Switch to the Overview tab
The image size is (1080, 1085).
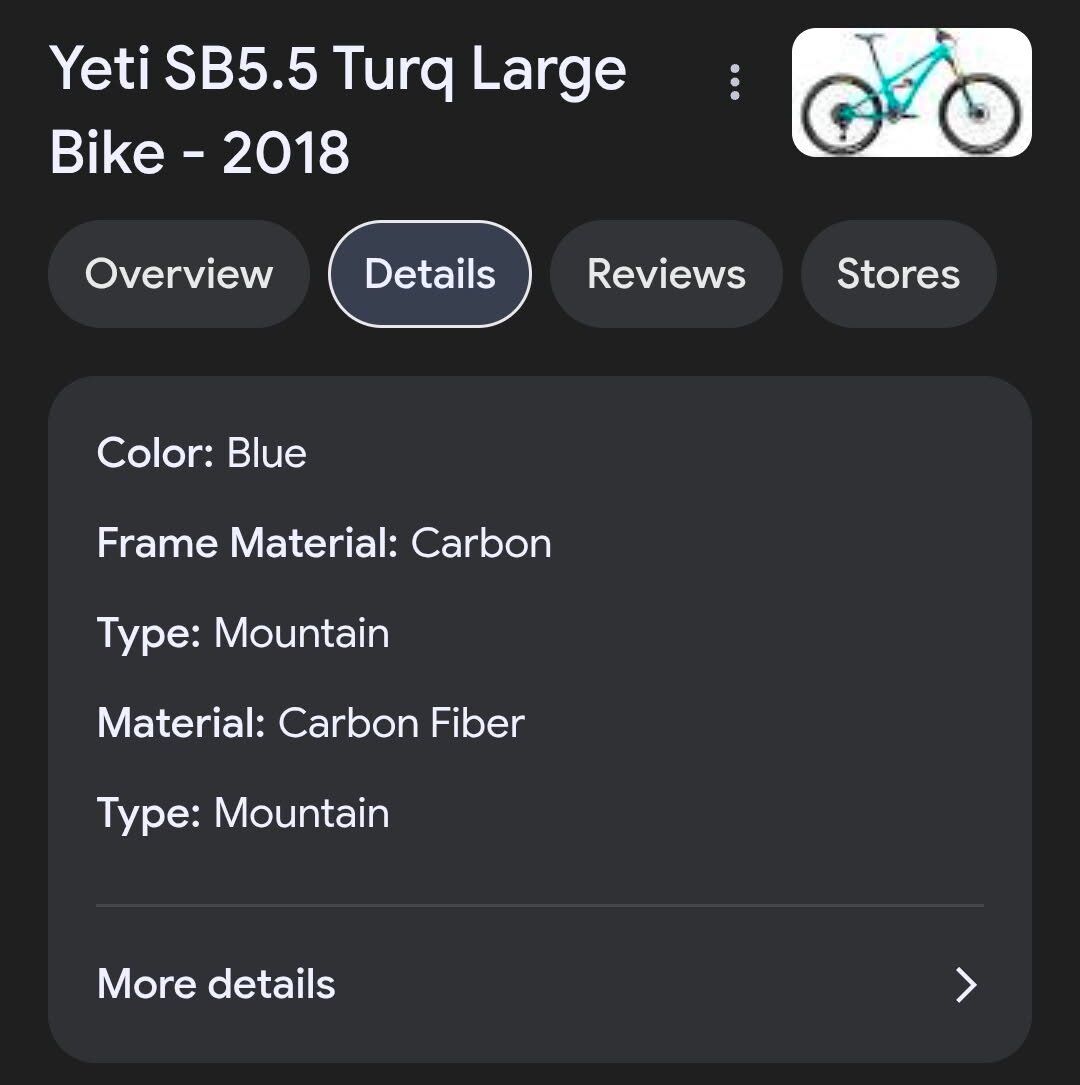[x=179, y=274]
